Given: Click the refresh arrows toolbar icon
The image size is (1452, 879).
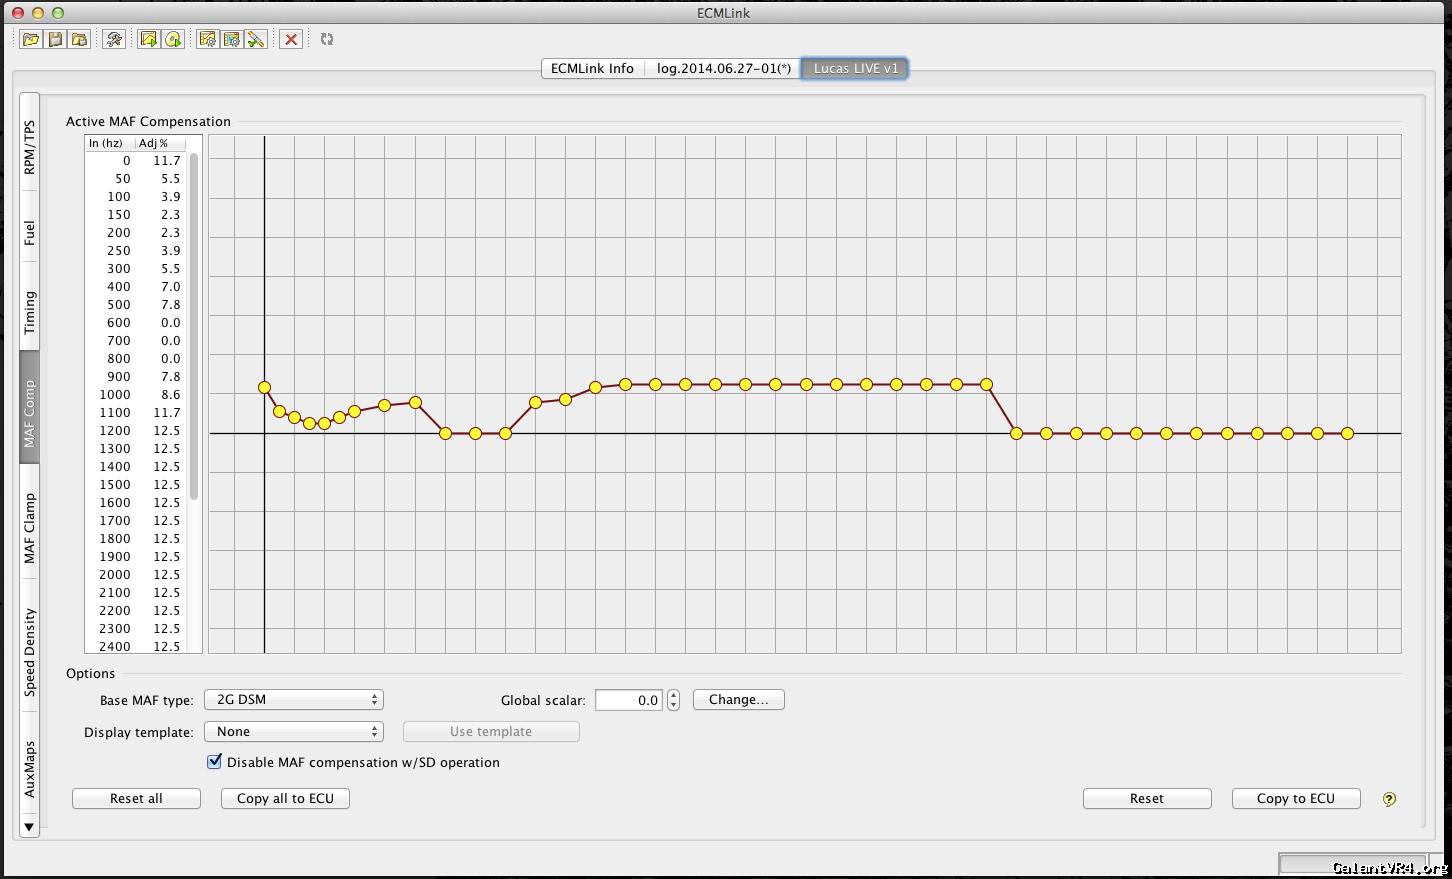Looking at the screenshot, I should 327,39.
